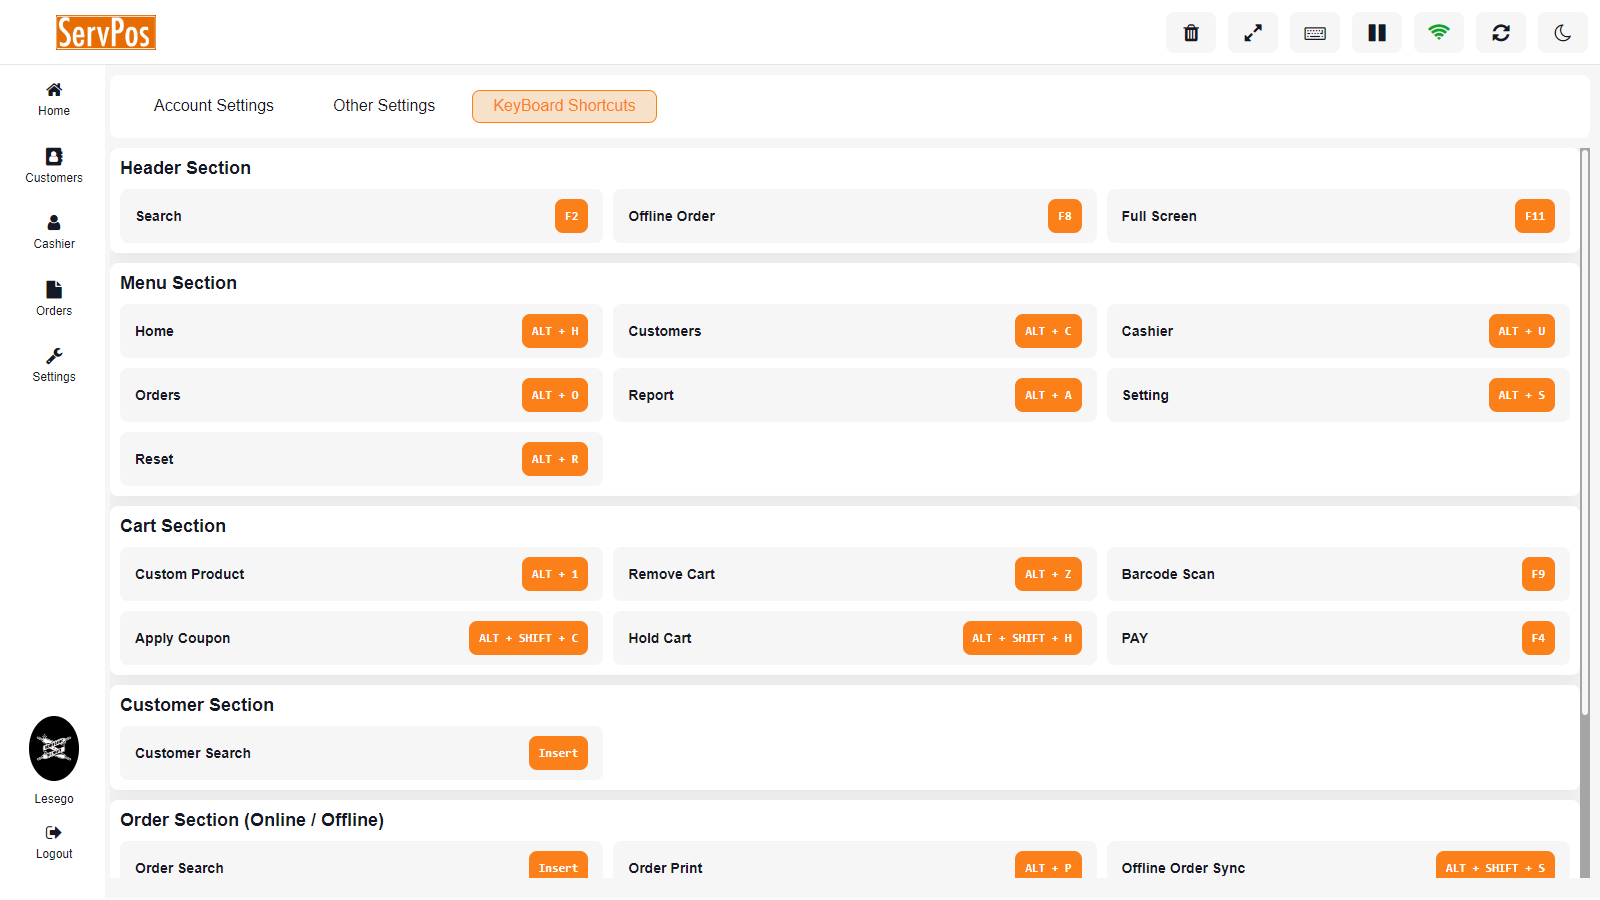Toggle full screen with the expand arrows icon

pyautogui.click(x=1253, y=33)
